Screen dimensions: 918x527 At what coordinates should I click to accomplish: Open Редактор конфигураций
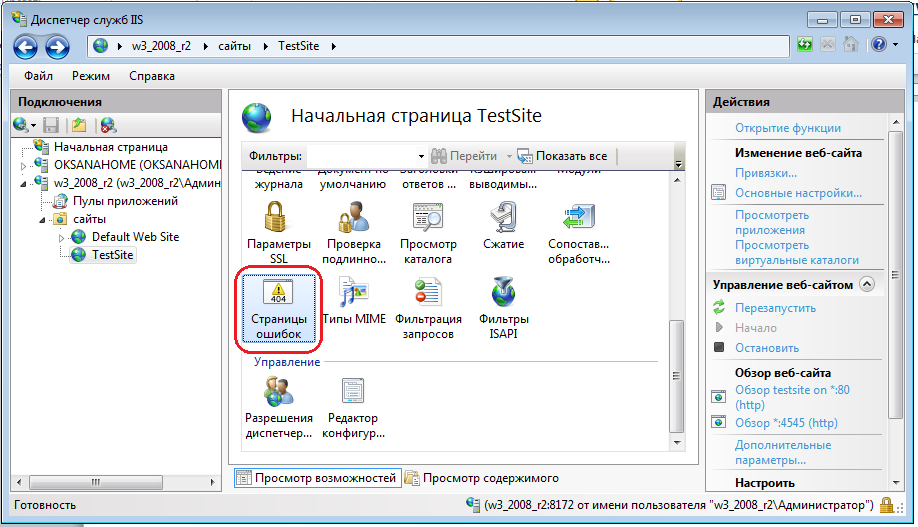[x=353, y=408]
